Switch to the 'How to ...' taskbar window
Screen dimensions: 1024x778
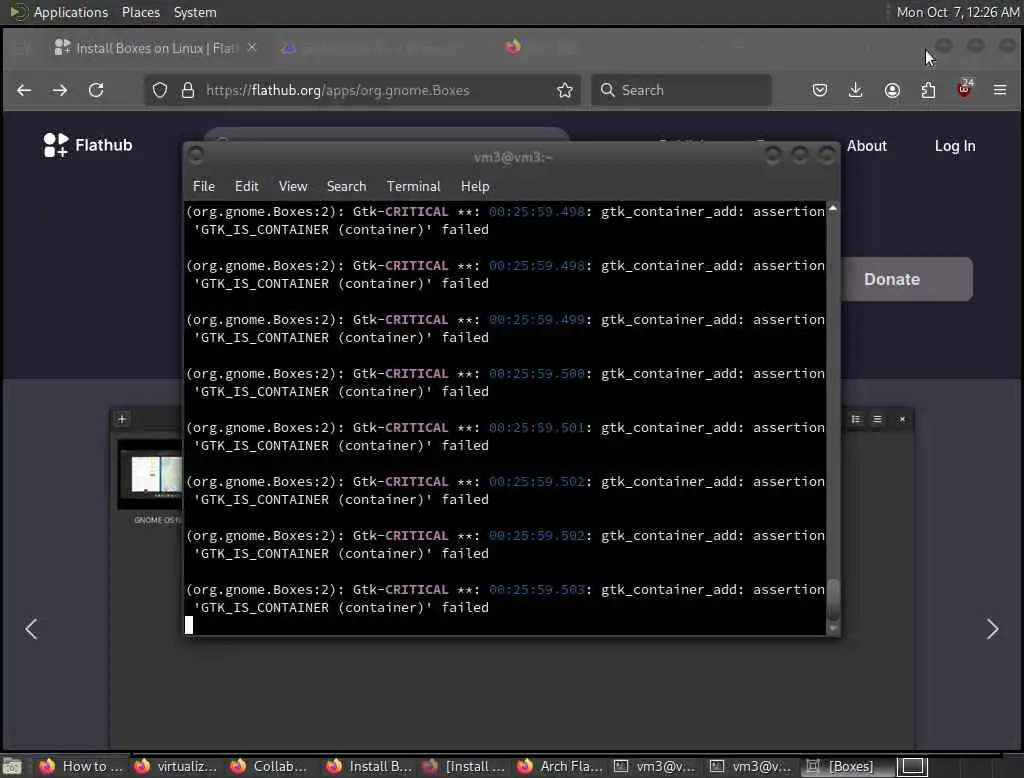[80, 766]
